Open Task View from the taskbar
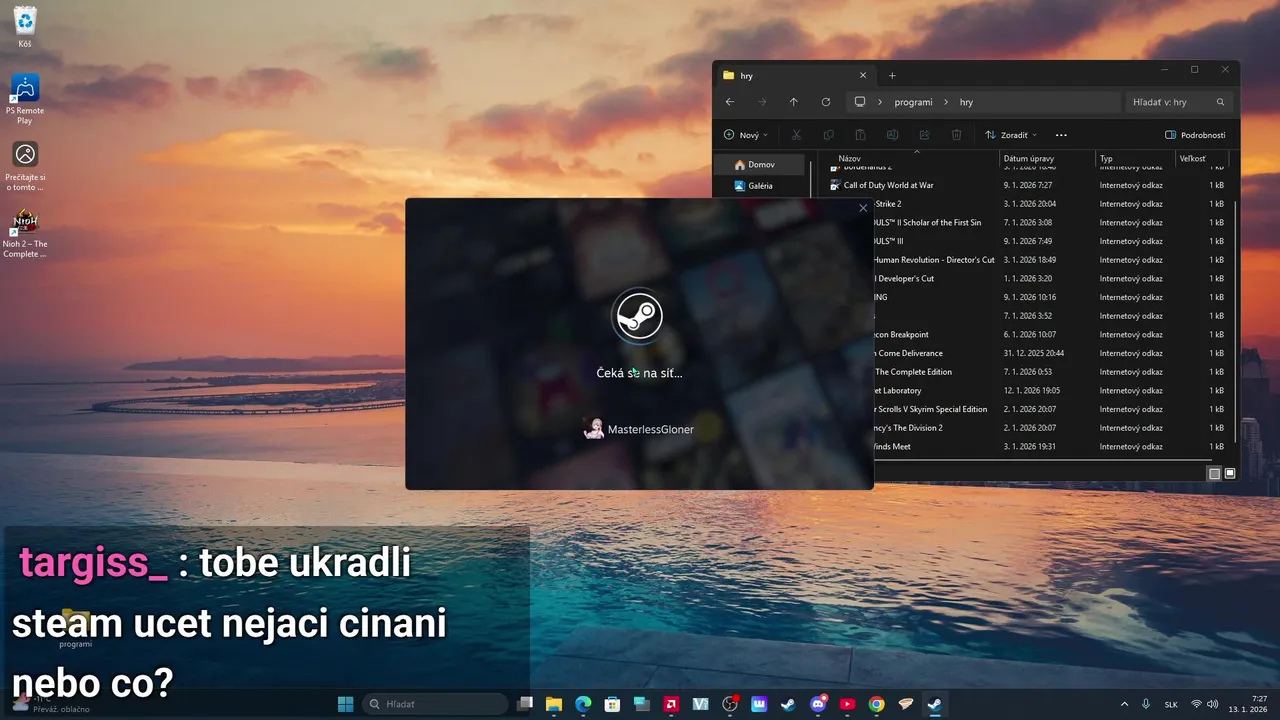The image size is (1280, 720). [525, 704]
